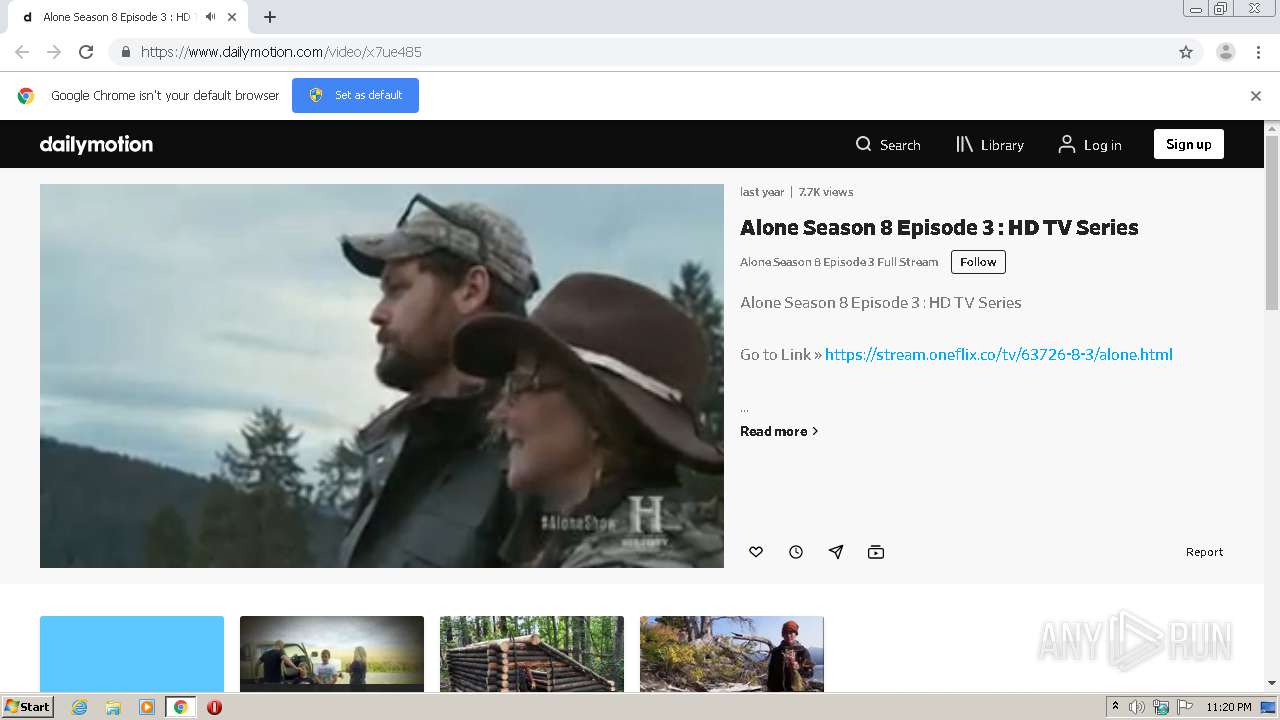Open the Action Center flag icon
The width and height of the screenshot is (1280, 720).
point(1184,707)
